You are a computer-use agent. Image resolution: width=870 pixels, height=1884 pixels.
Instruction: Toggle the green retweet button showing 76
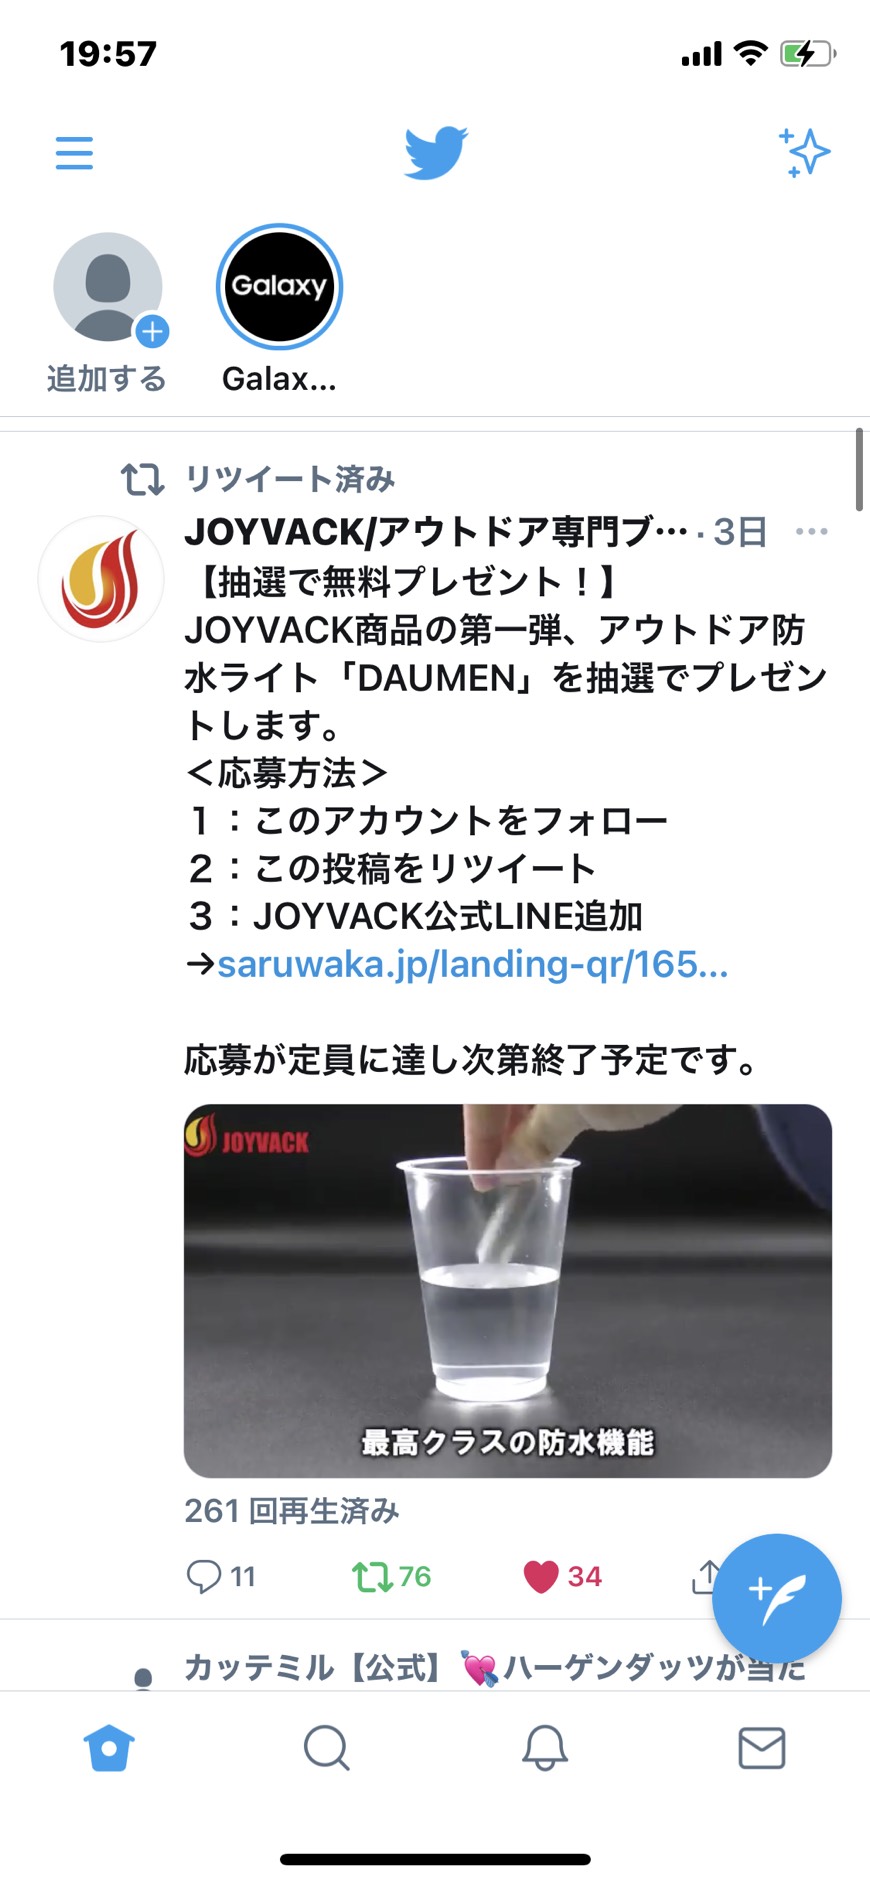click(391, 1577)
